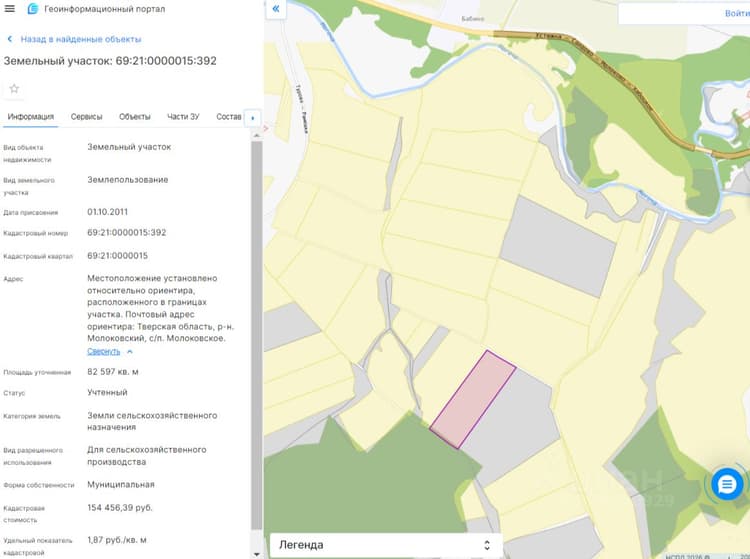Open the Объекты tab
The image size is (750, 559).
[134, 117]
